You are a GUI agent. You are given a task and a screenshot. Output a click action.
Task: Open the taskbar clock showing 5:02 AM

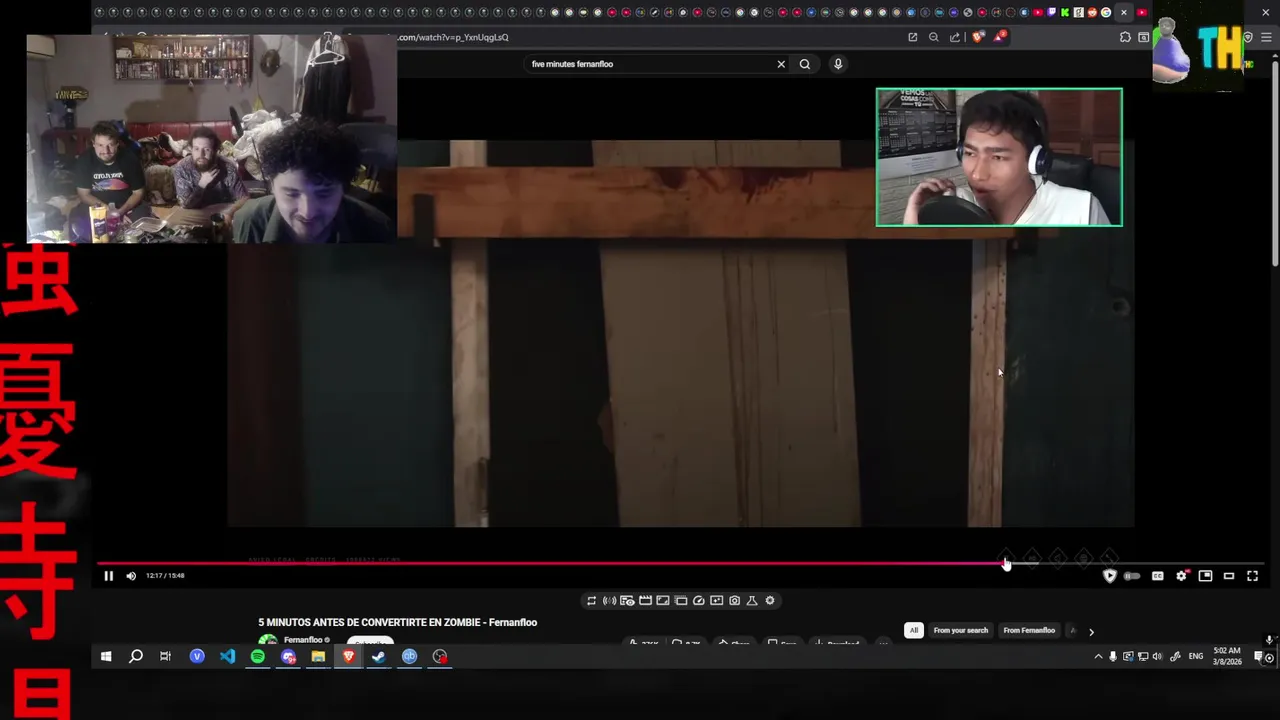(1227, 656)
